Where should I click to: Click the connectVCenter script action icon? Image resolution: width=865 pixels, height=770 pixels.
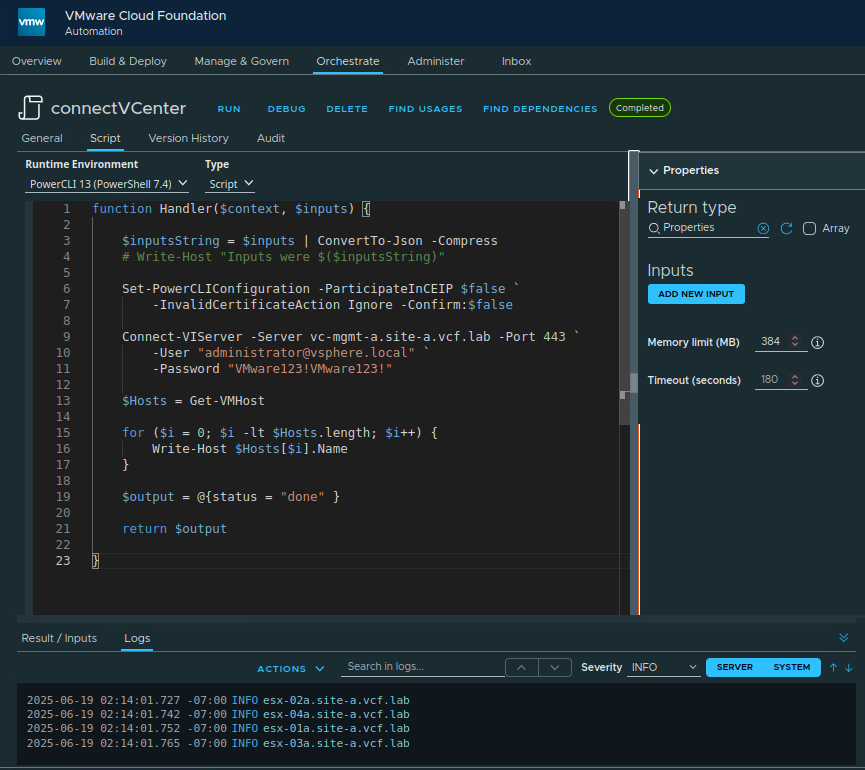[30, 108]
